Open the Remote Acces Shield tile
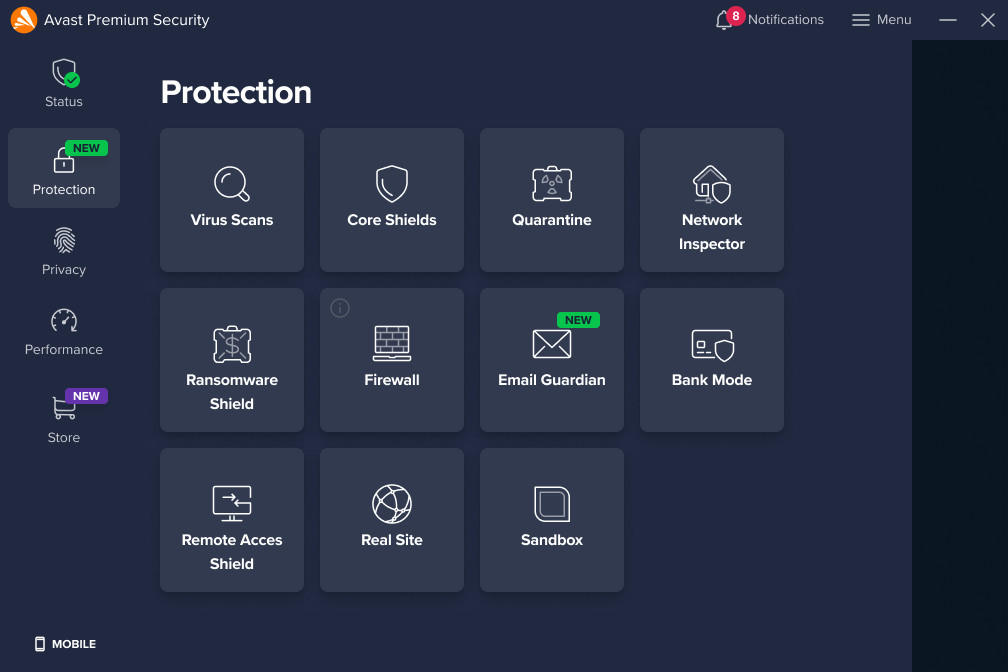1008x672 pixels. (231, 520)
